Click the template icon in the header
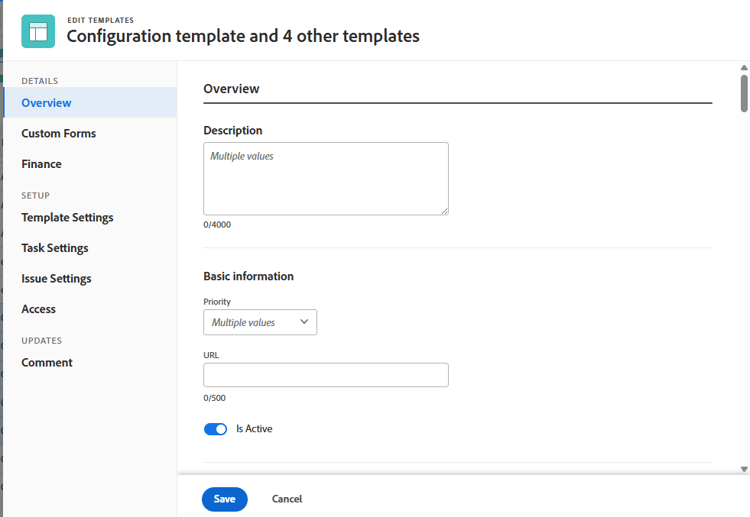 click(x=38, y=31)
